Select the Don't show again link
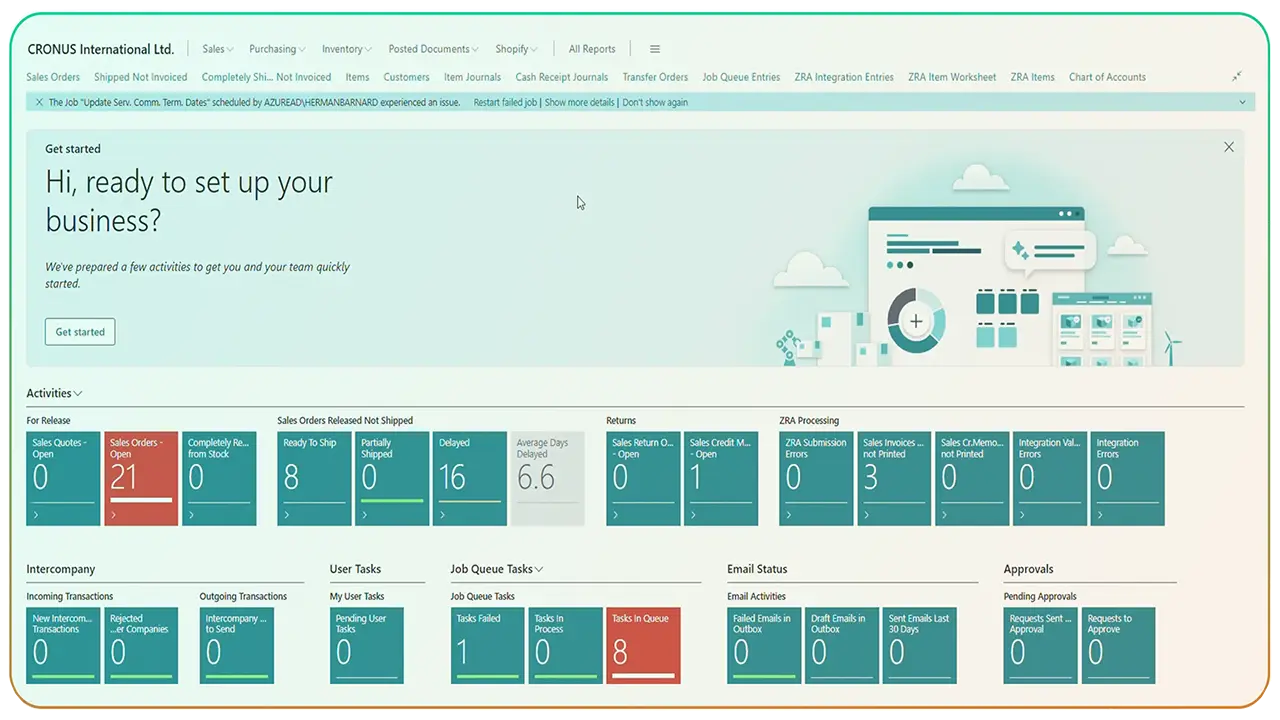The height and width of the screenshot is (720, 1280). [655, 102]
